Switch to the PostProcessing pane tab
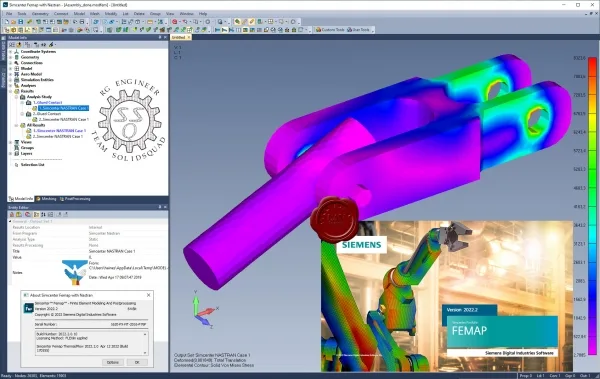Screen dimensions: 600x379 coord(75,199)
